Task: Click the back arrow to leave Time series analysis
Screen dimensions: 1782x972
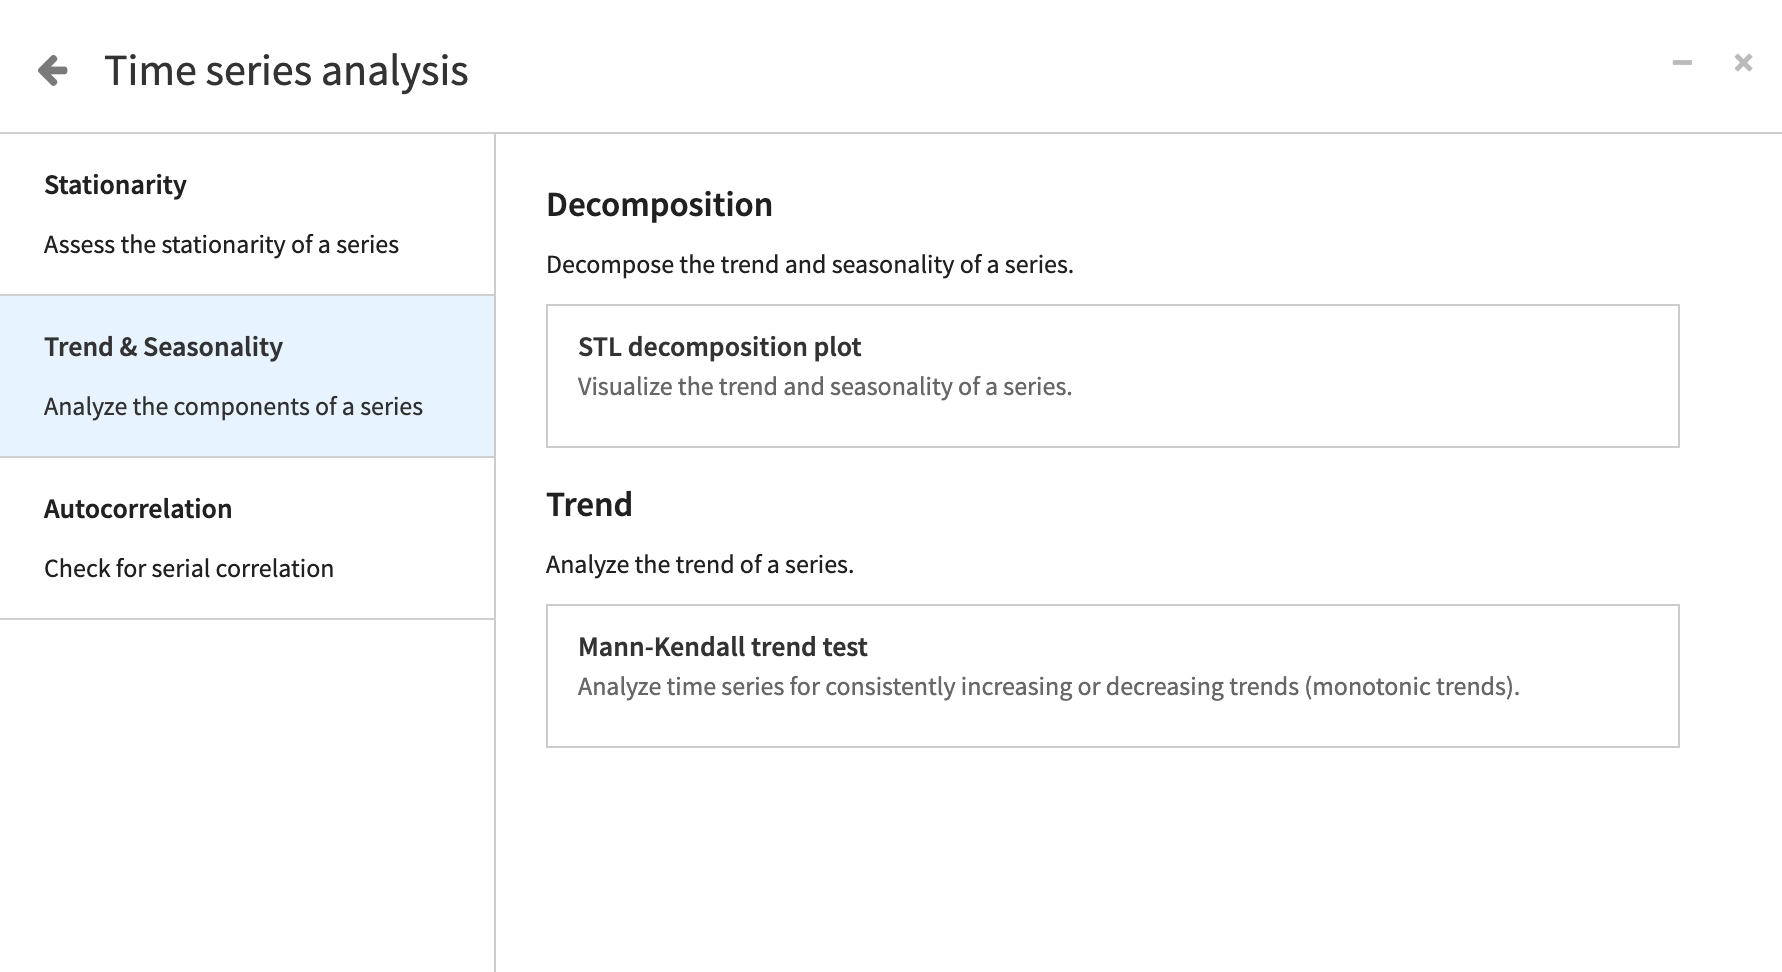Action: point(55,70)
